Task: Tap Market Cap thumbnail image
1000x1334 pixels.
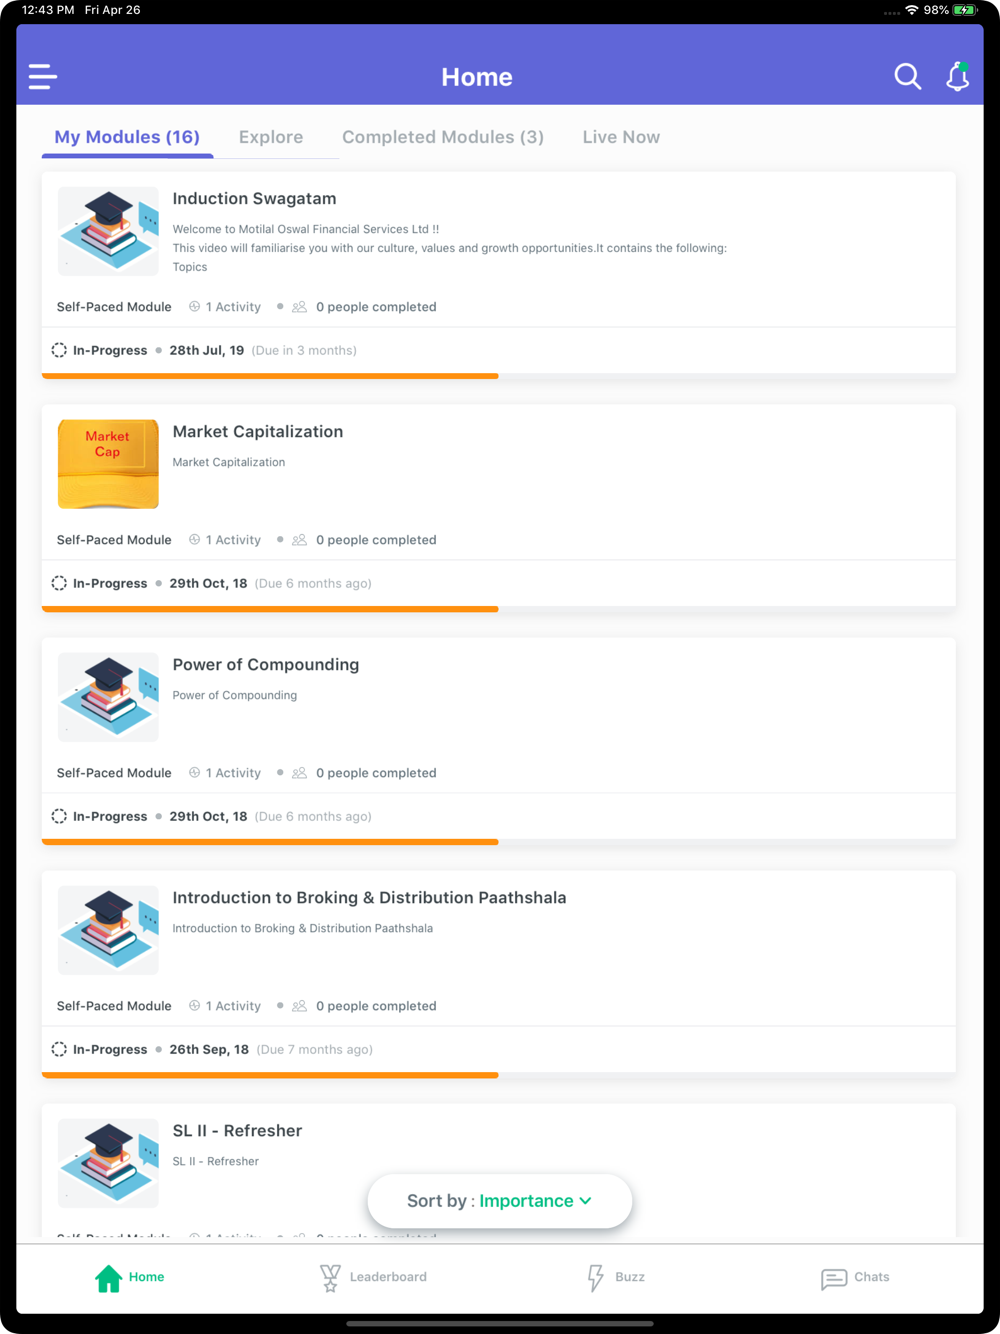Action: click(108, 464)
